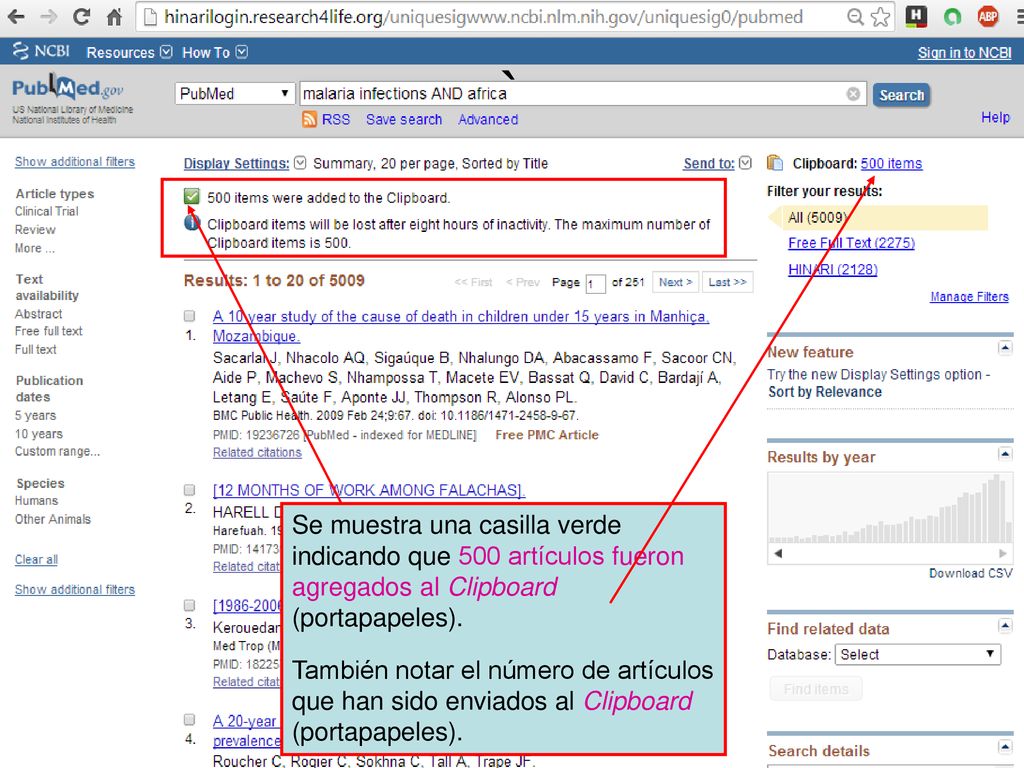Open Manage Filters link
Viewport: 1024px width, 768px height.
(970, 296)
